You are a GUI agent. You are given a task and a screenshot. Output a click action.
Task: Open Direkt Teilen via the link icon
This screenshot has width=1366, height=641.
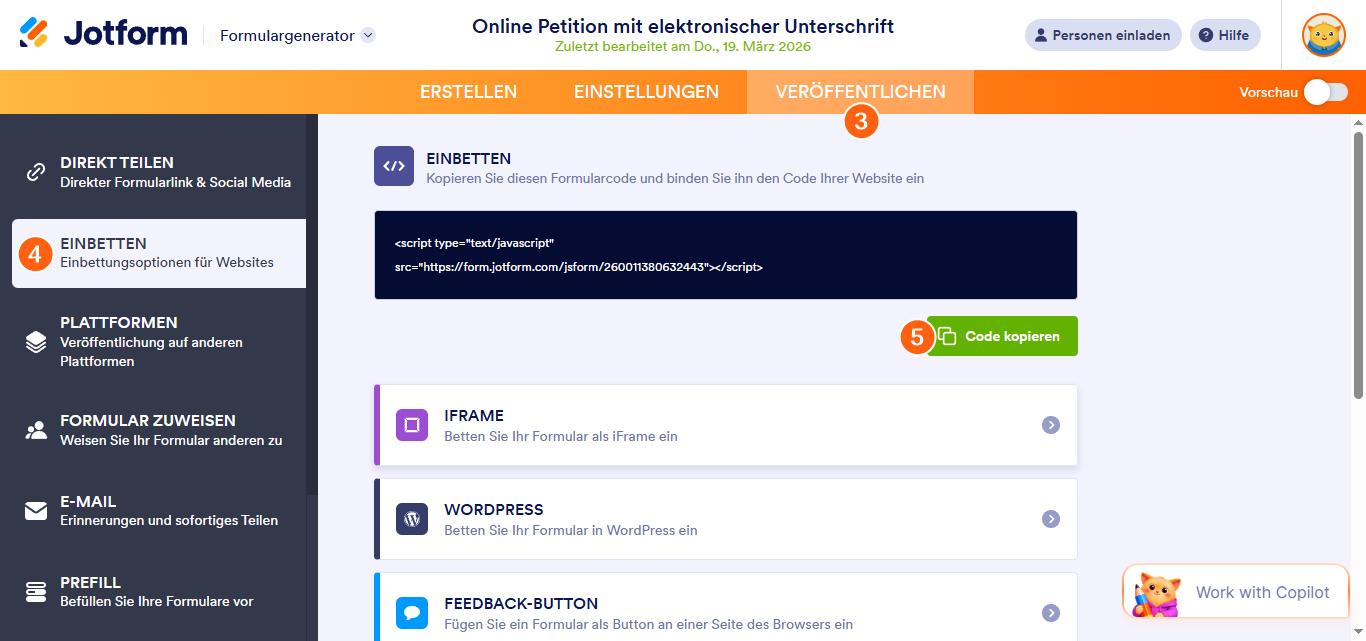[x=35, y=172]
